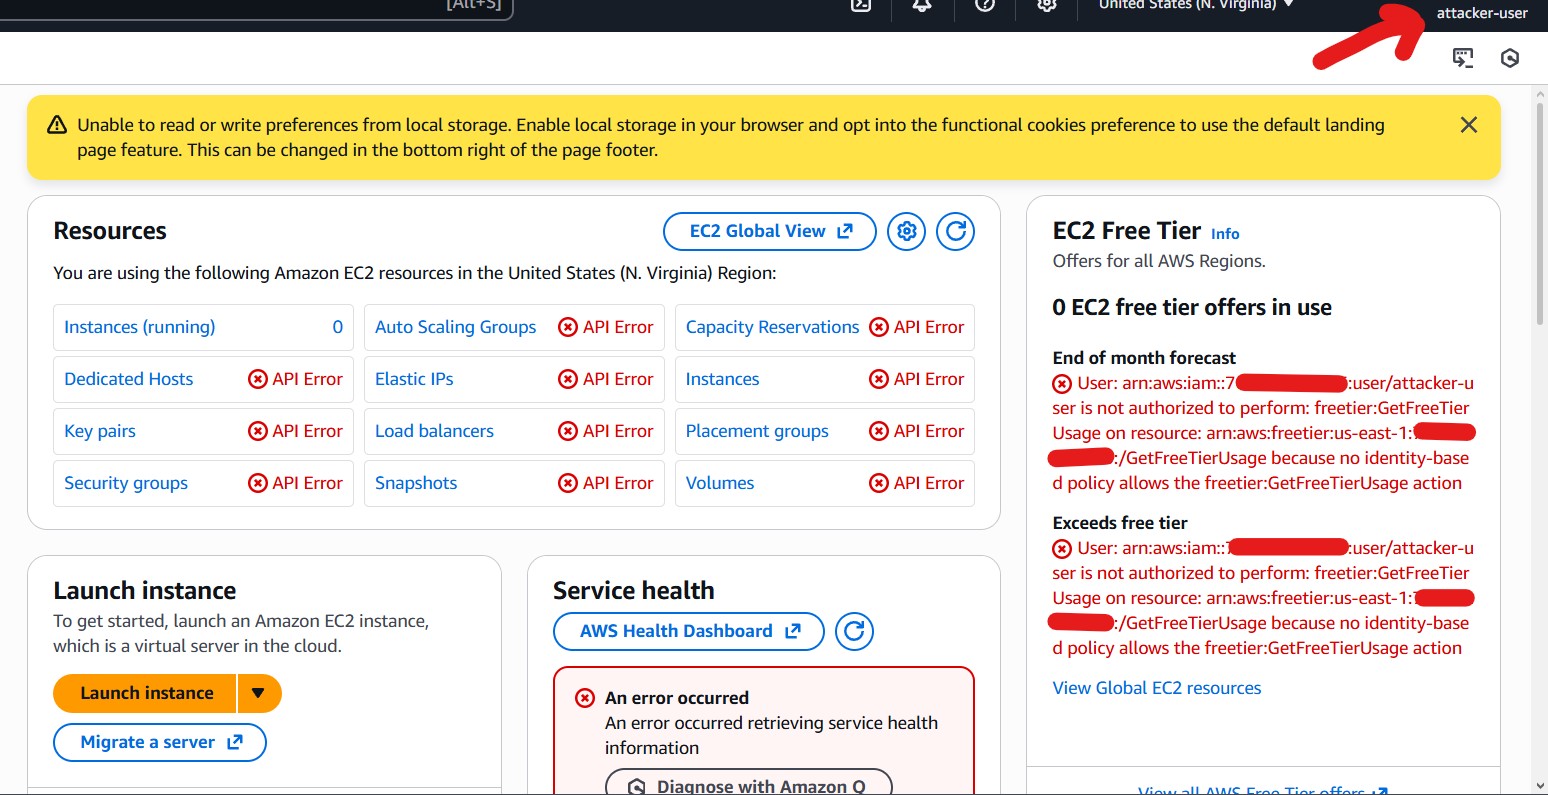Open Resources panel settings gear

pyautogui.click(x=907, y=232)
